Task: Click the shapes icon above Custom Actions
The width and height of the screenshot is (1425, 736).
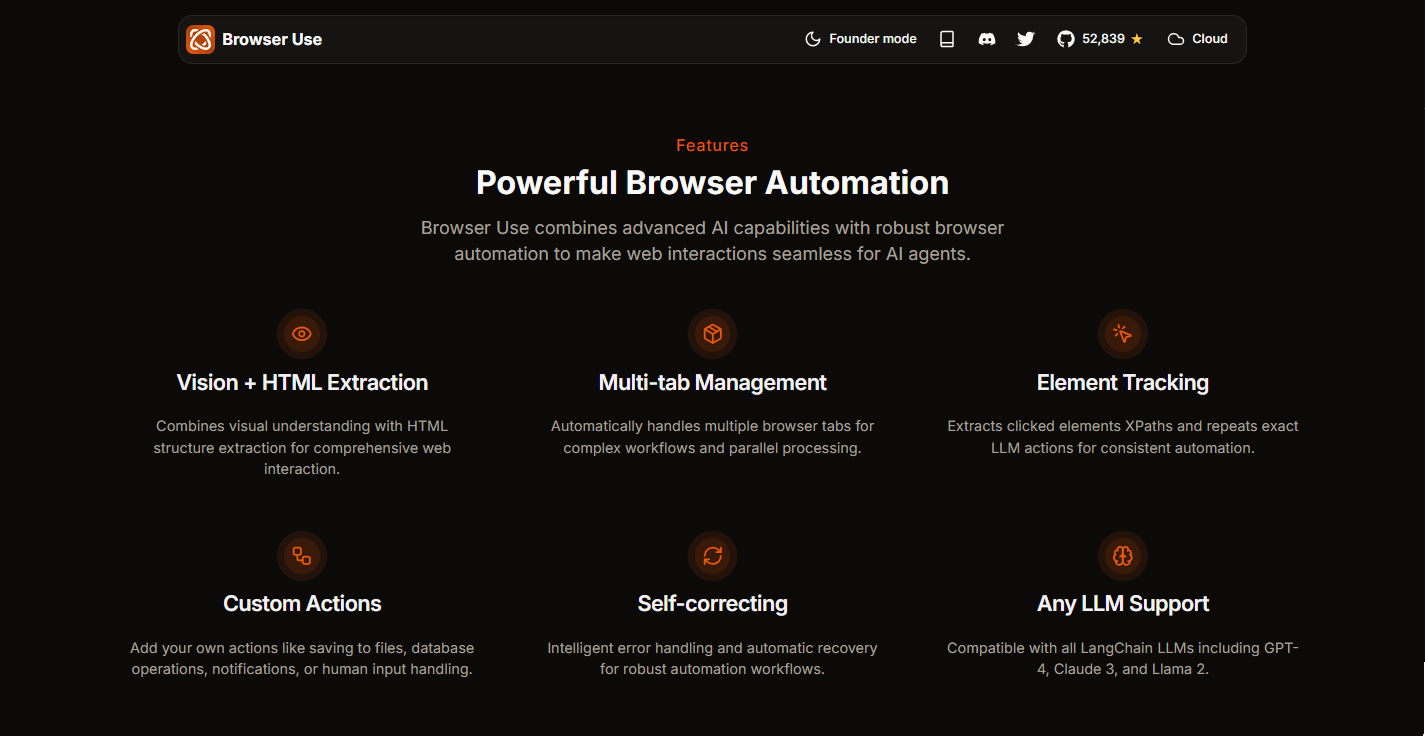Action: click(302, 556)
